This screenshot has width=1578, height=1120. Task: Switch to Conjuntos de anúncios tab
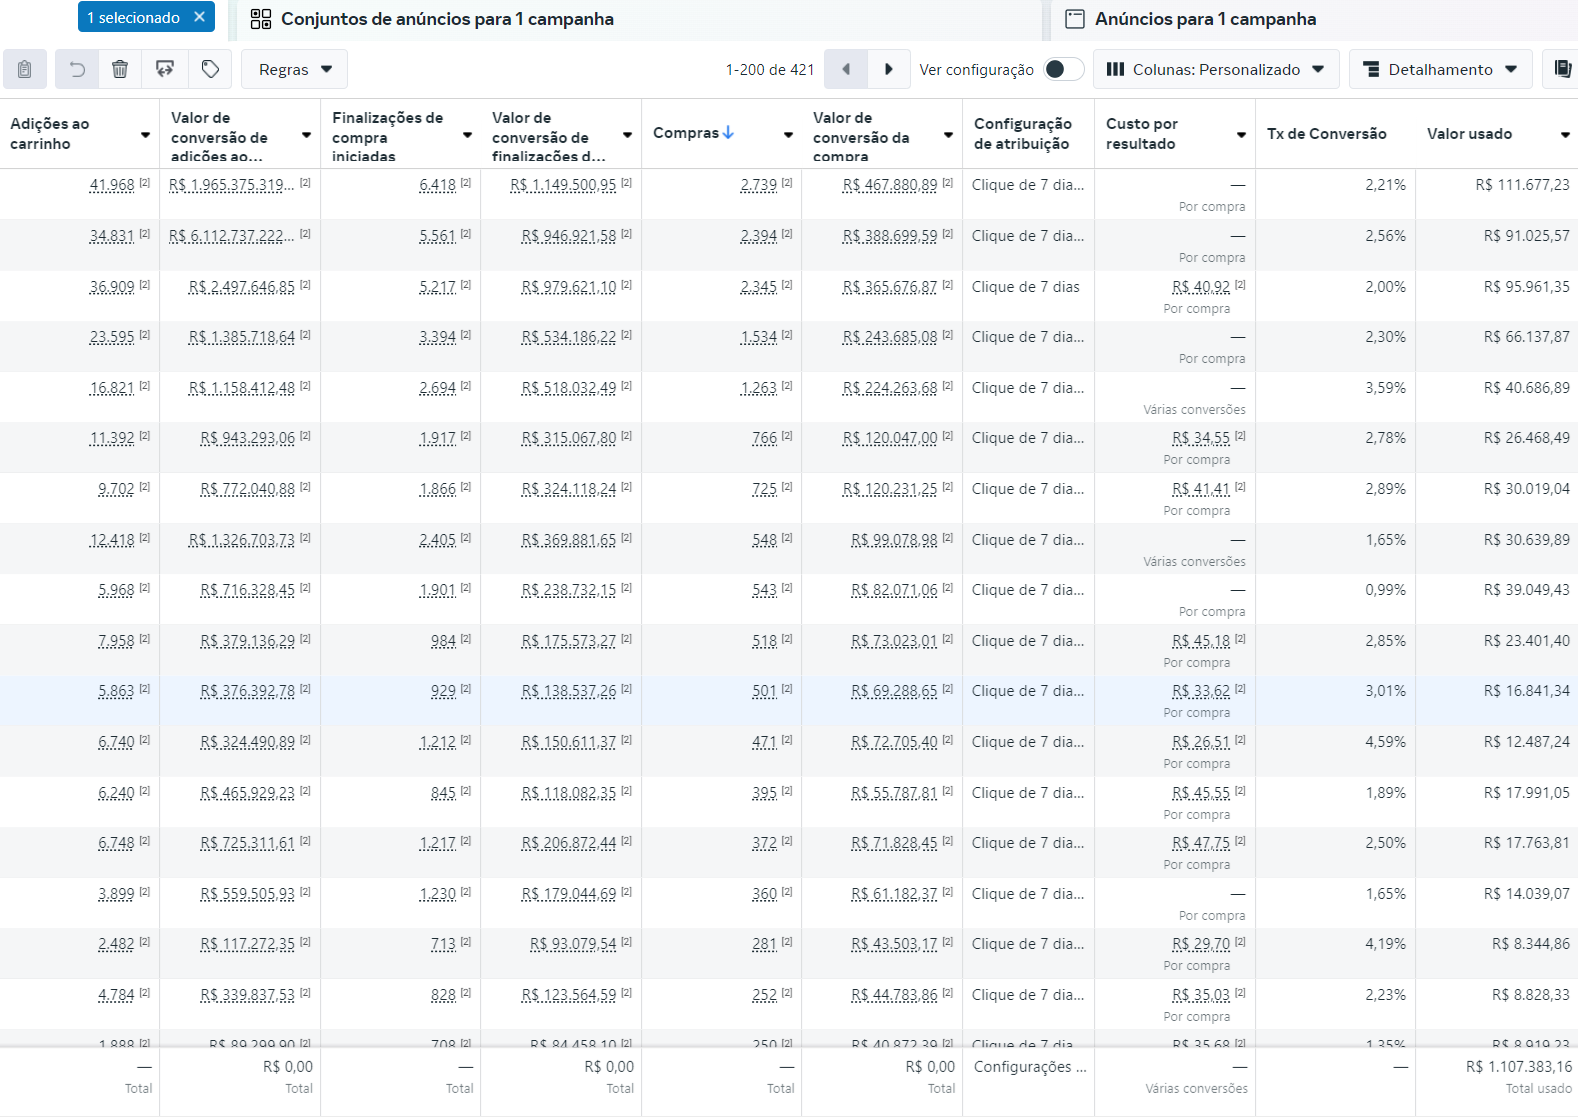tap(636, 19)
